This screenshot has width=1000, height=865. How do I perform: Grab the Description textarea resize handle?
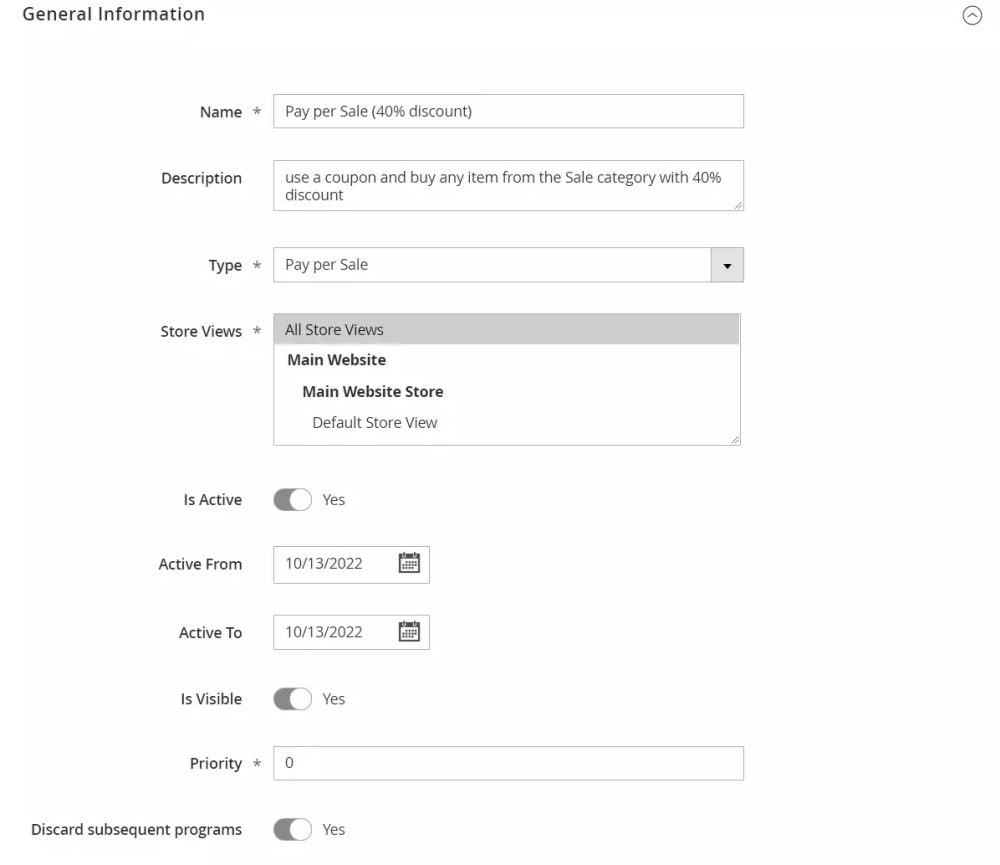[x=738, y=205]
